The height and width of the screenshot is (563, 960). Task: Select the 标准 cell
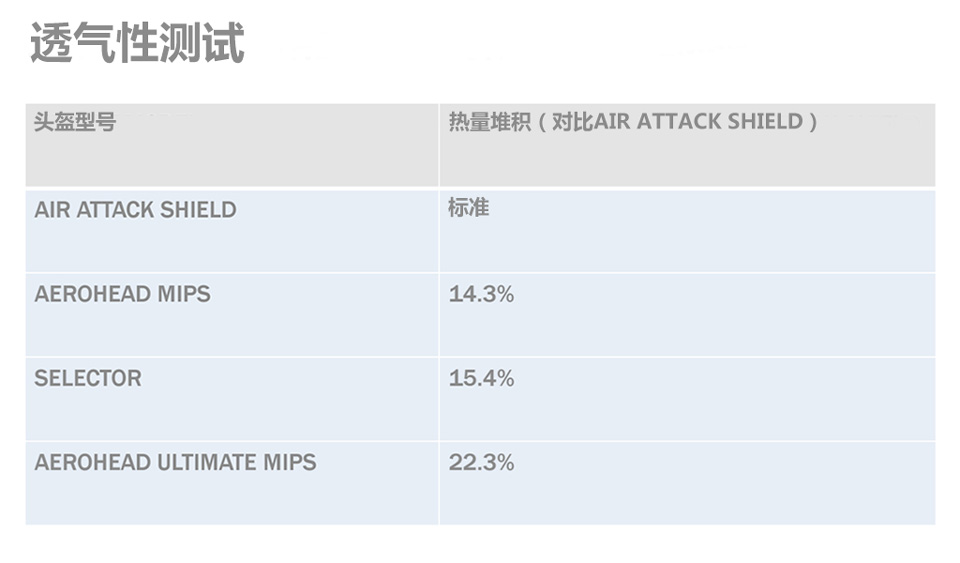point(468,208)
